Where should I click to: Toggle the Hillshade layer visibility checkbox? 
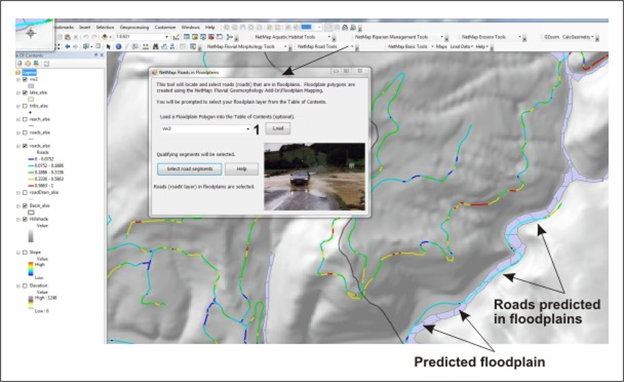pos(25,219)
